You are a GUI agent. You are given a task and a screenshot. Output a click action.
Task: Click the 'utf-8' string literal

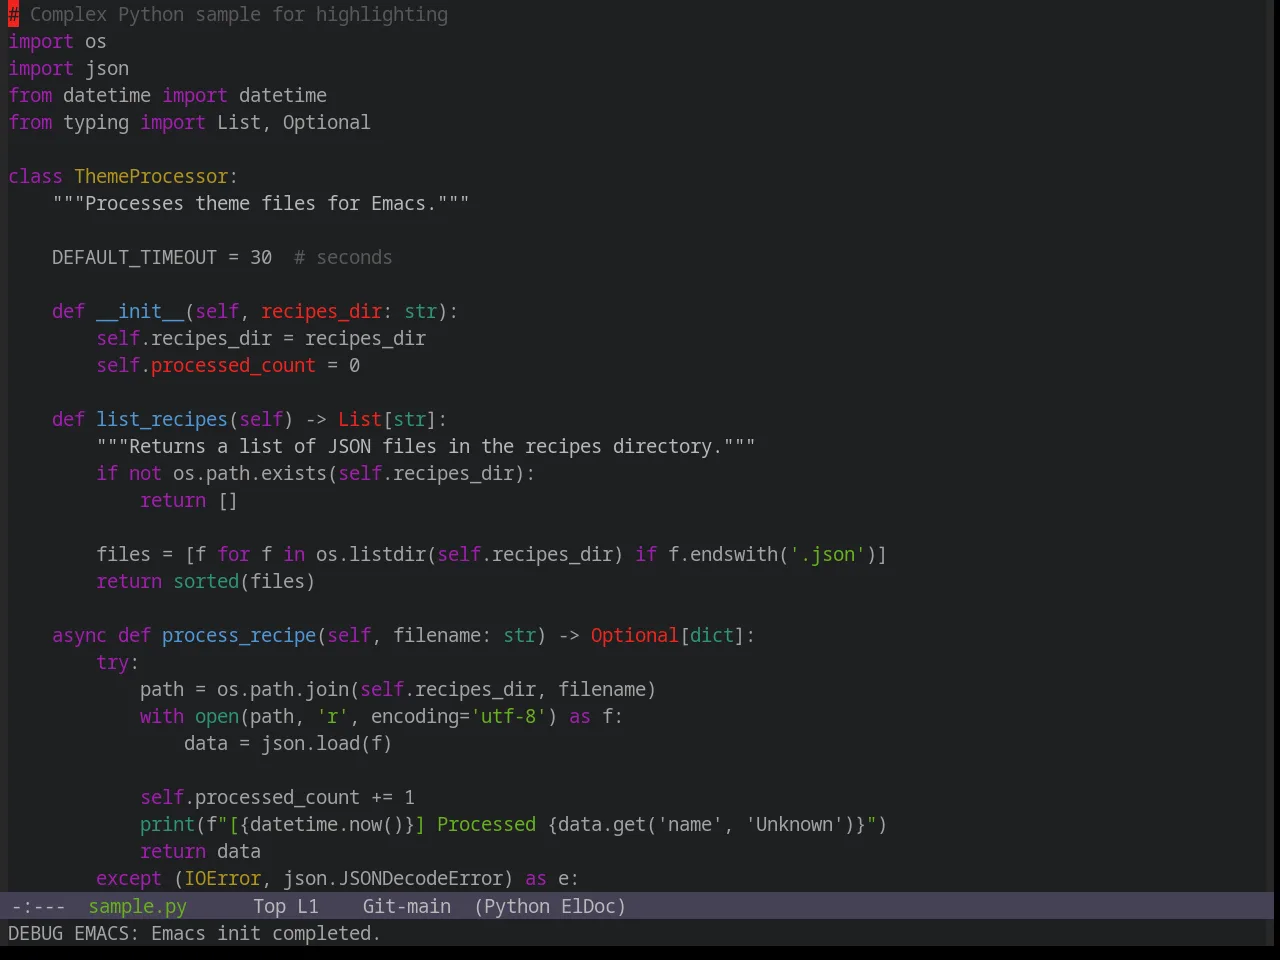[509, 716]
